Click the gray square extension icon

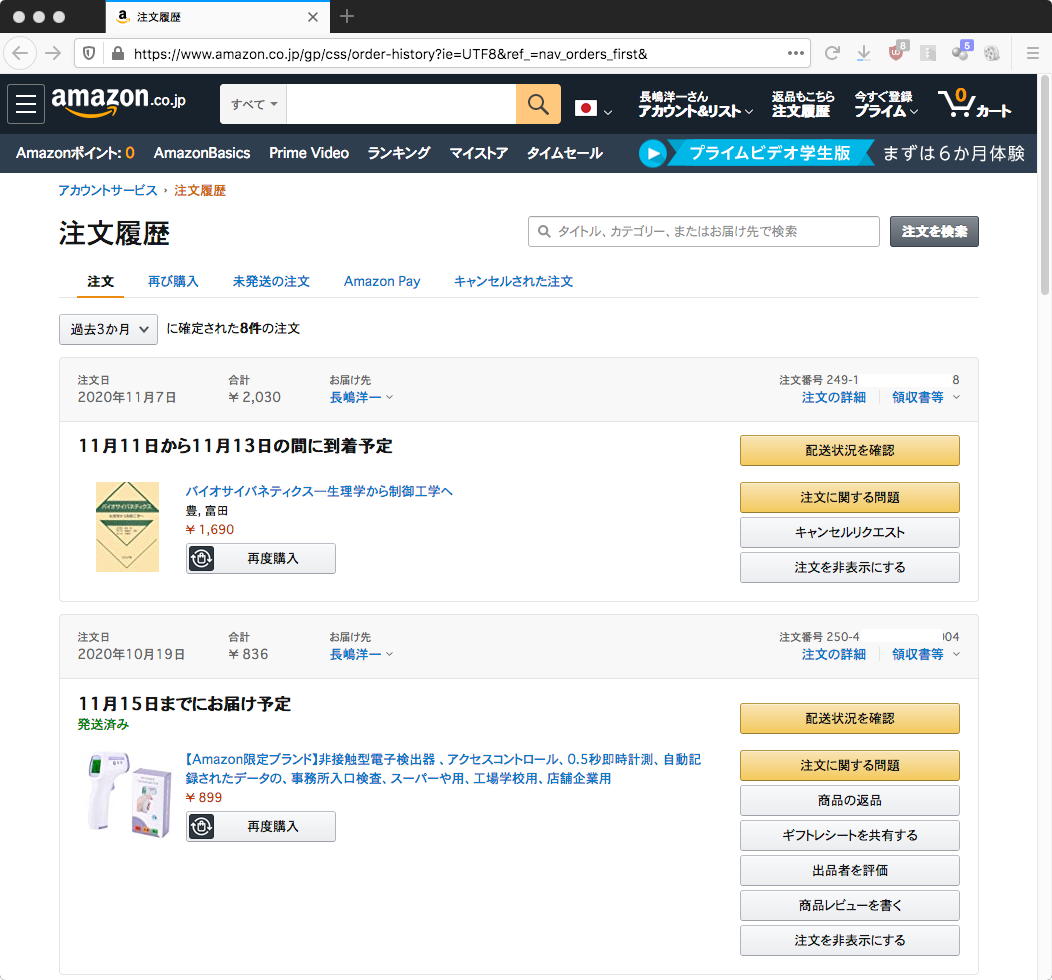[x=928, y=53]
